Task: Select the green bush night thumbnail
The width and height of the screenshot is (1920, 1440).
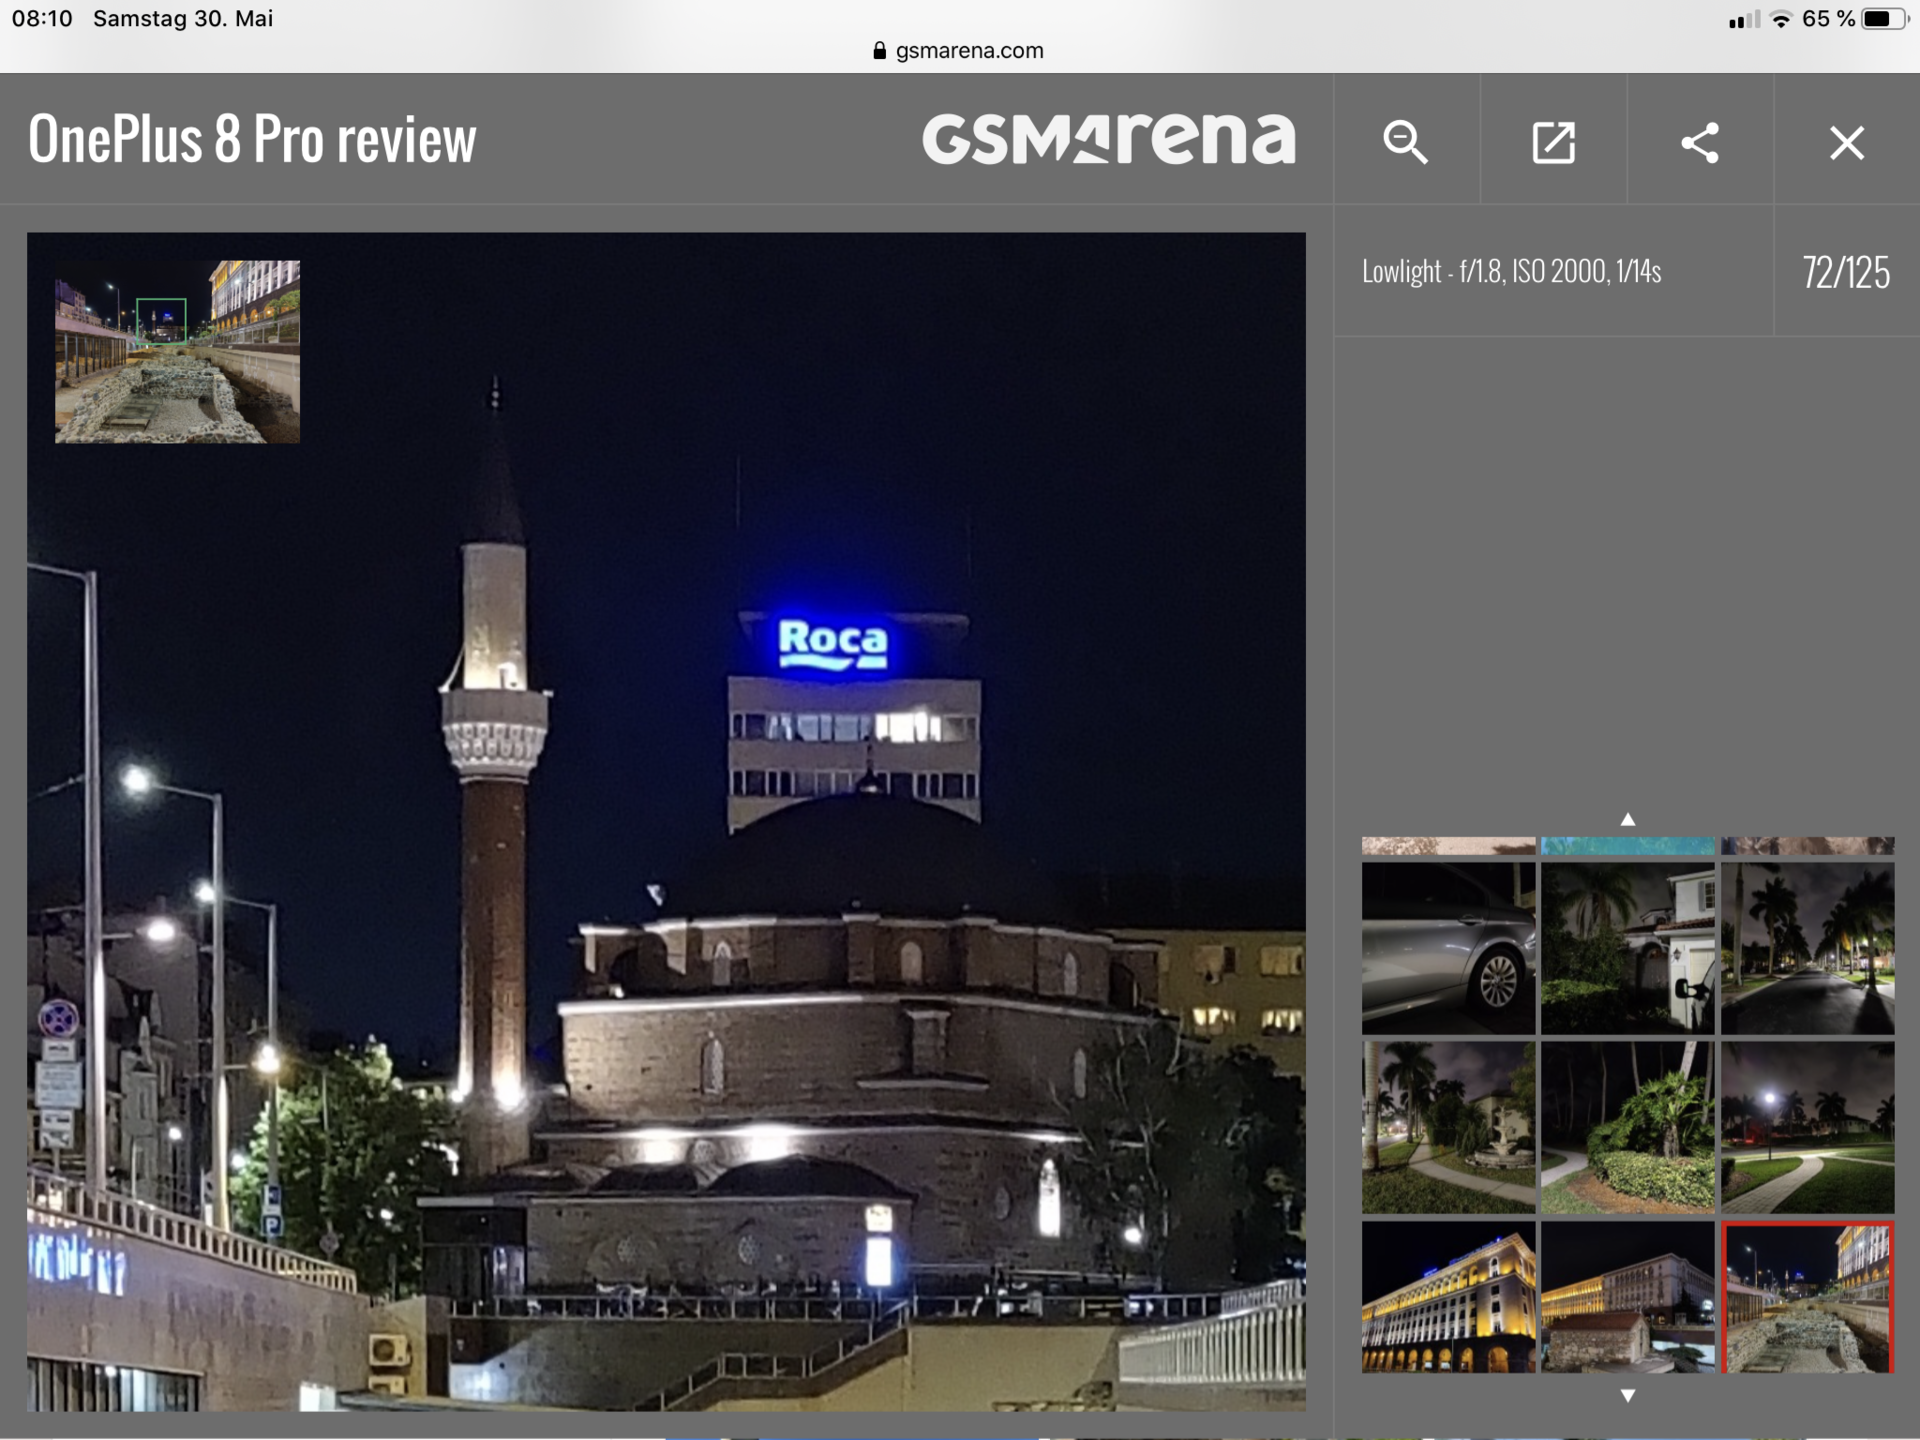Action: click(1628, 1127)
